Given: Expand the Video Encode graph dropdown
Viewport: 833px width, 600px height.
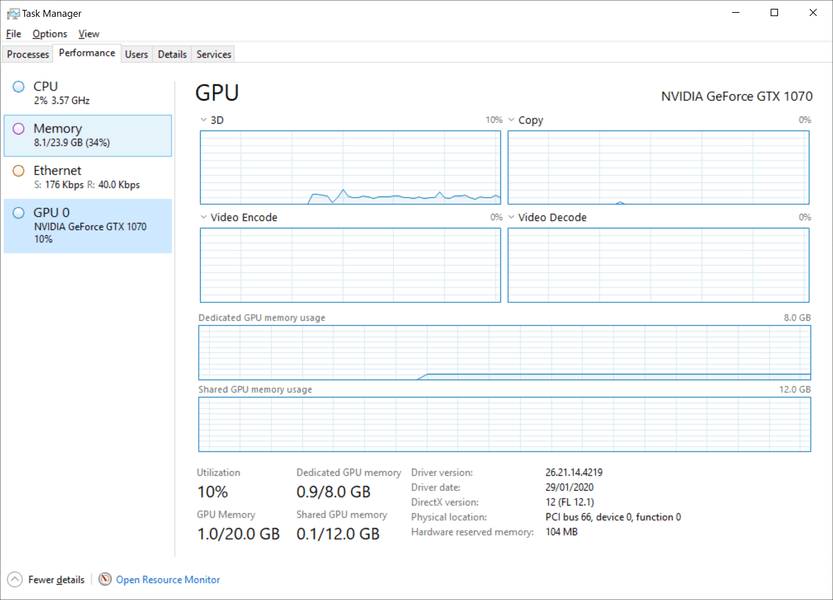Looking at the screenshot, I should [204, 217].
